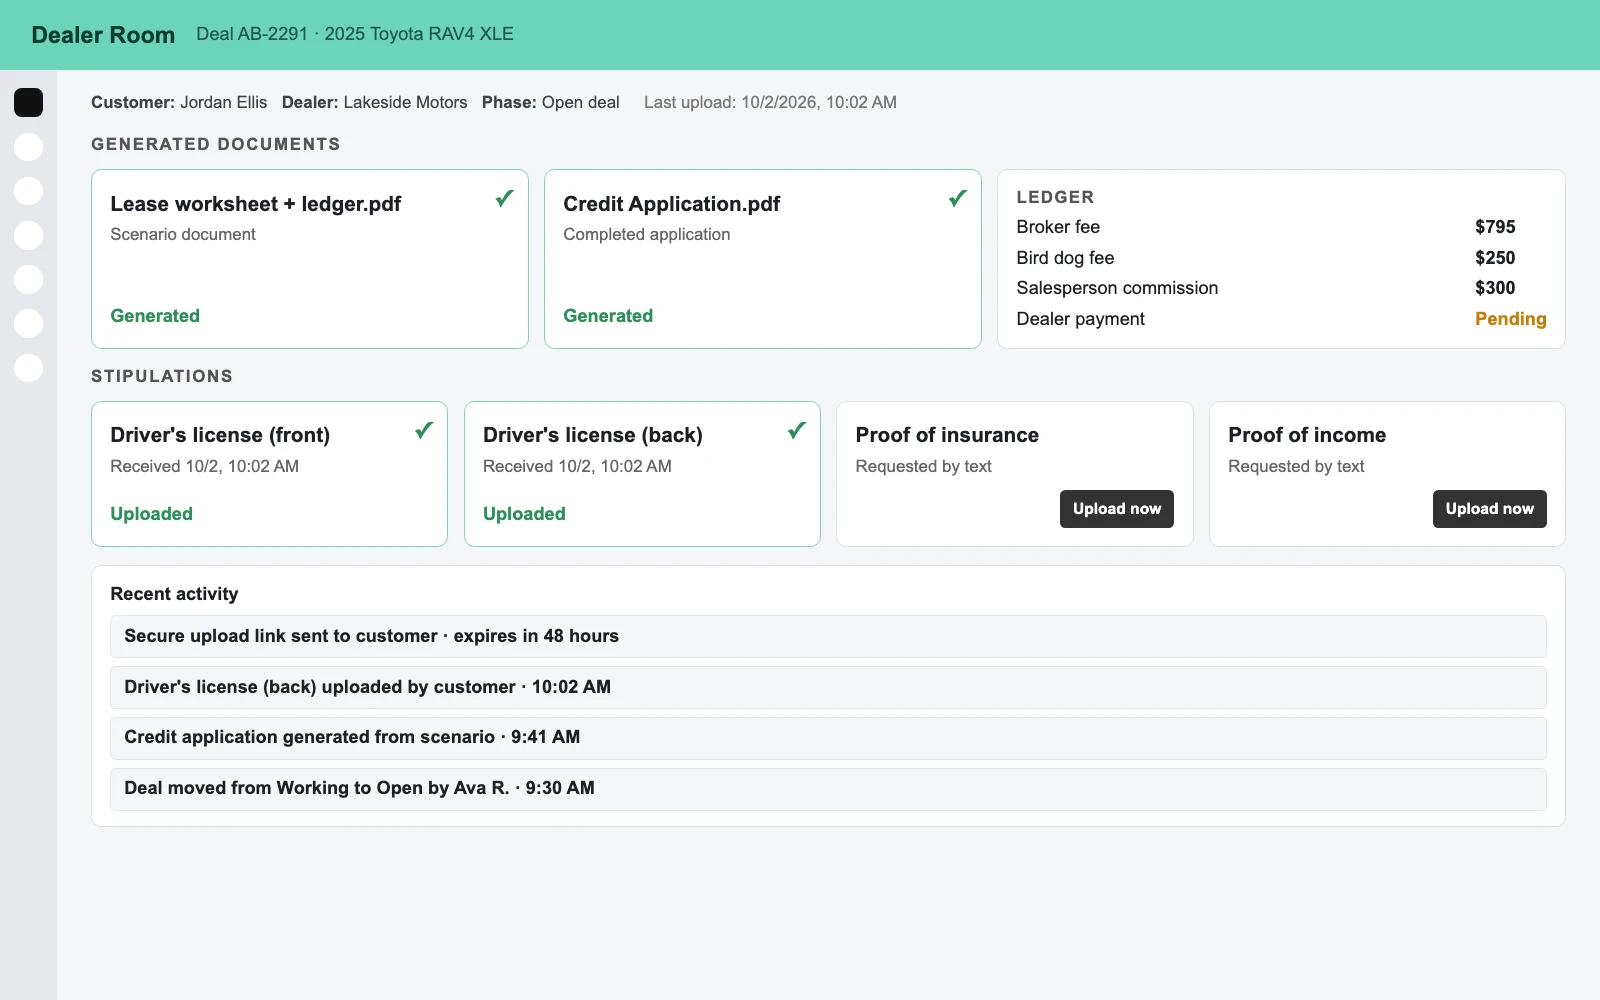Click the Bird dog fee ledger label

coord(1065,258)
